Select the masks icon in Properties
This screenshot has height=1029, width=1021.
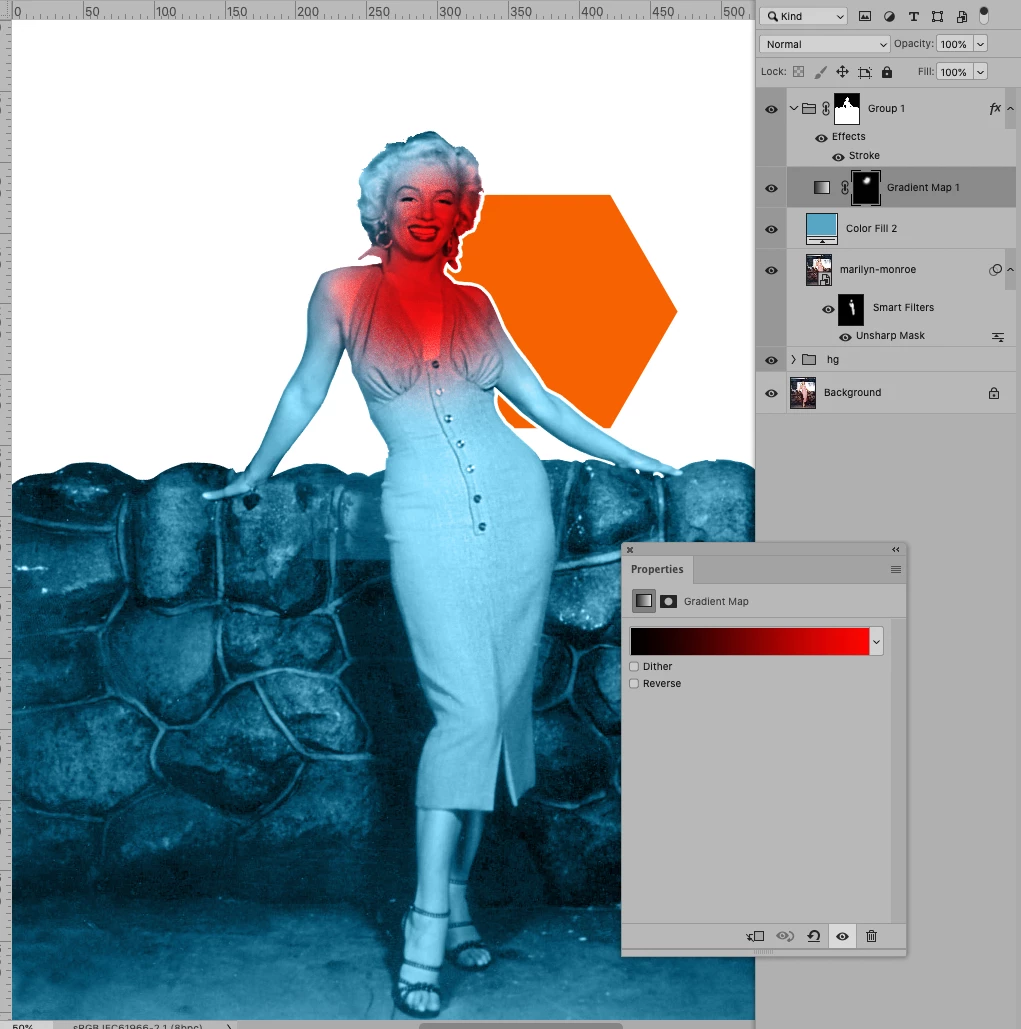(x=668, y=601)
